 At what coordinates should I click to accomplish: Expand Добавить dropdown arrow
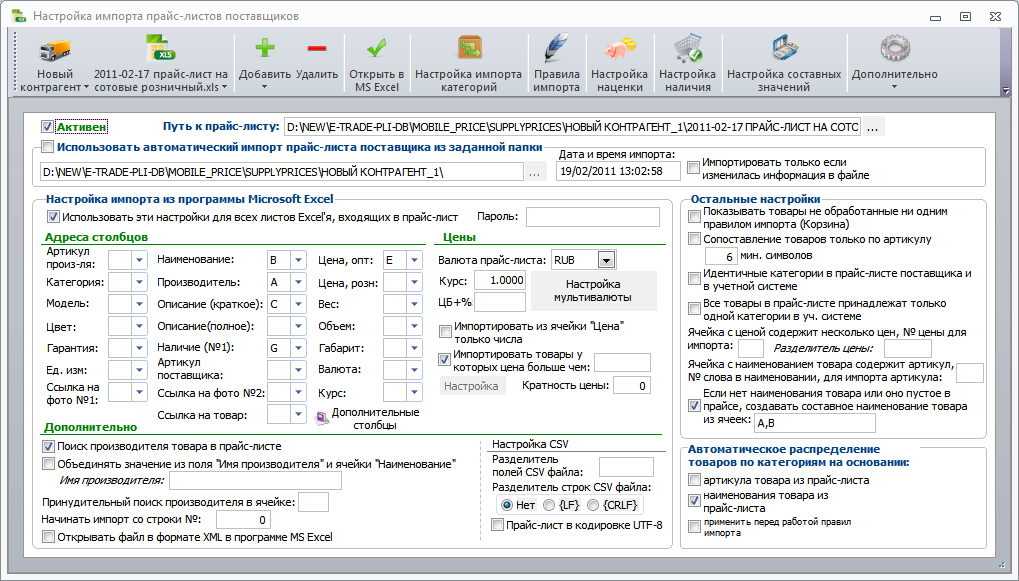264,87
